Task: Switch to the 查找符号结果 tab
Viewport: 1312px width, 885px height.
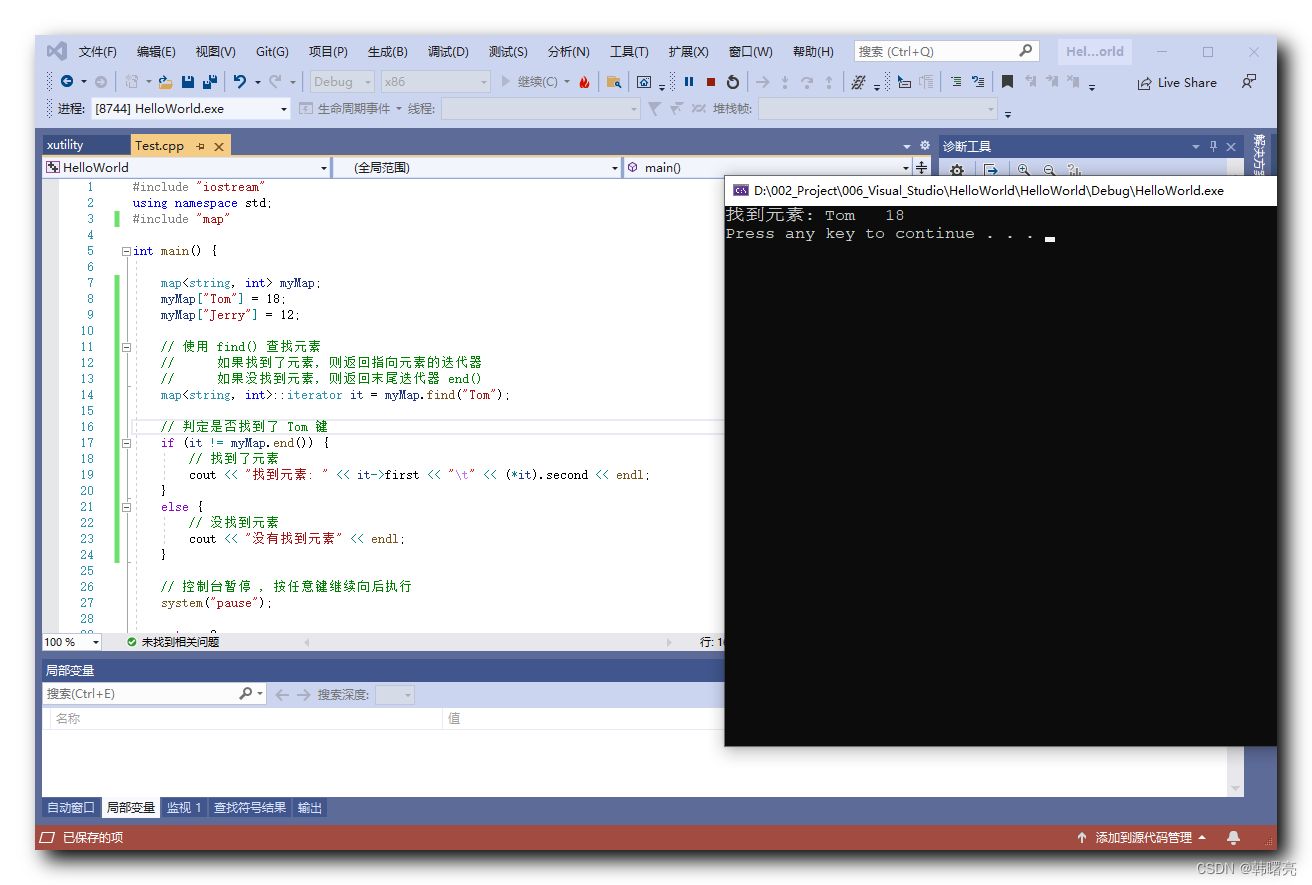Action: (x=250, y=808)
